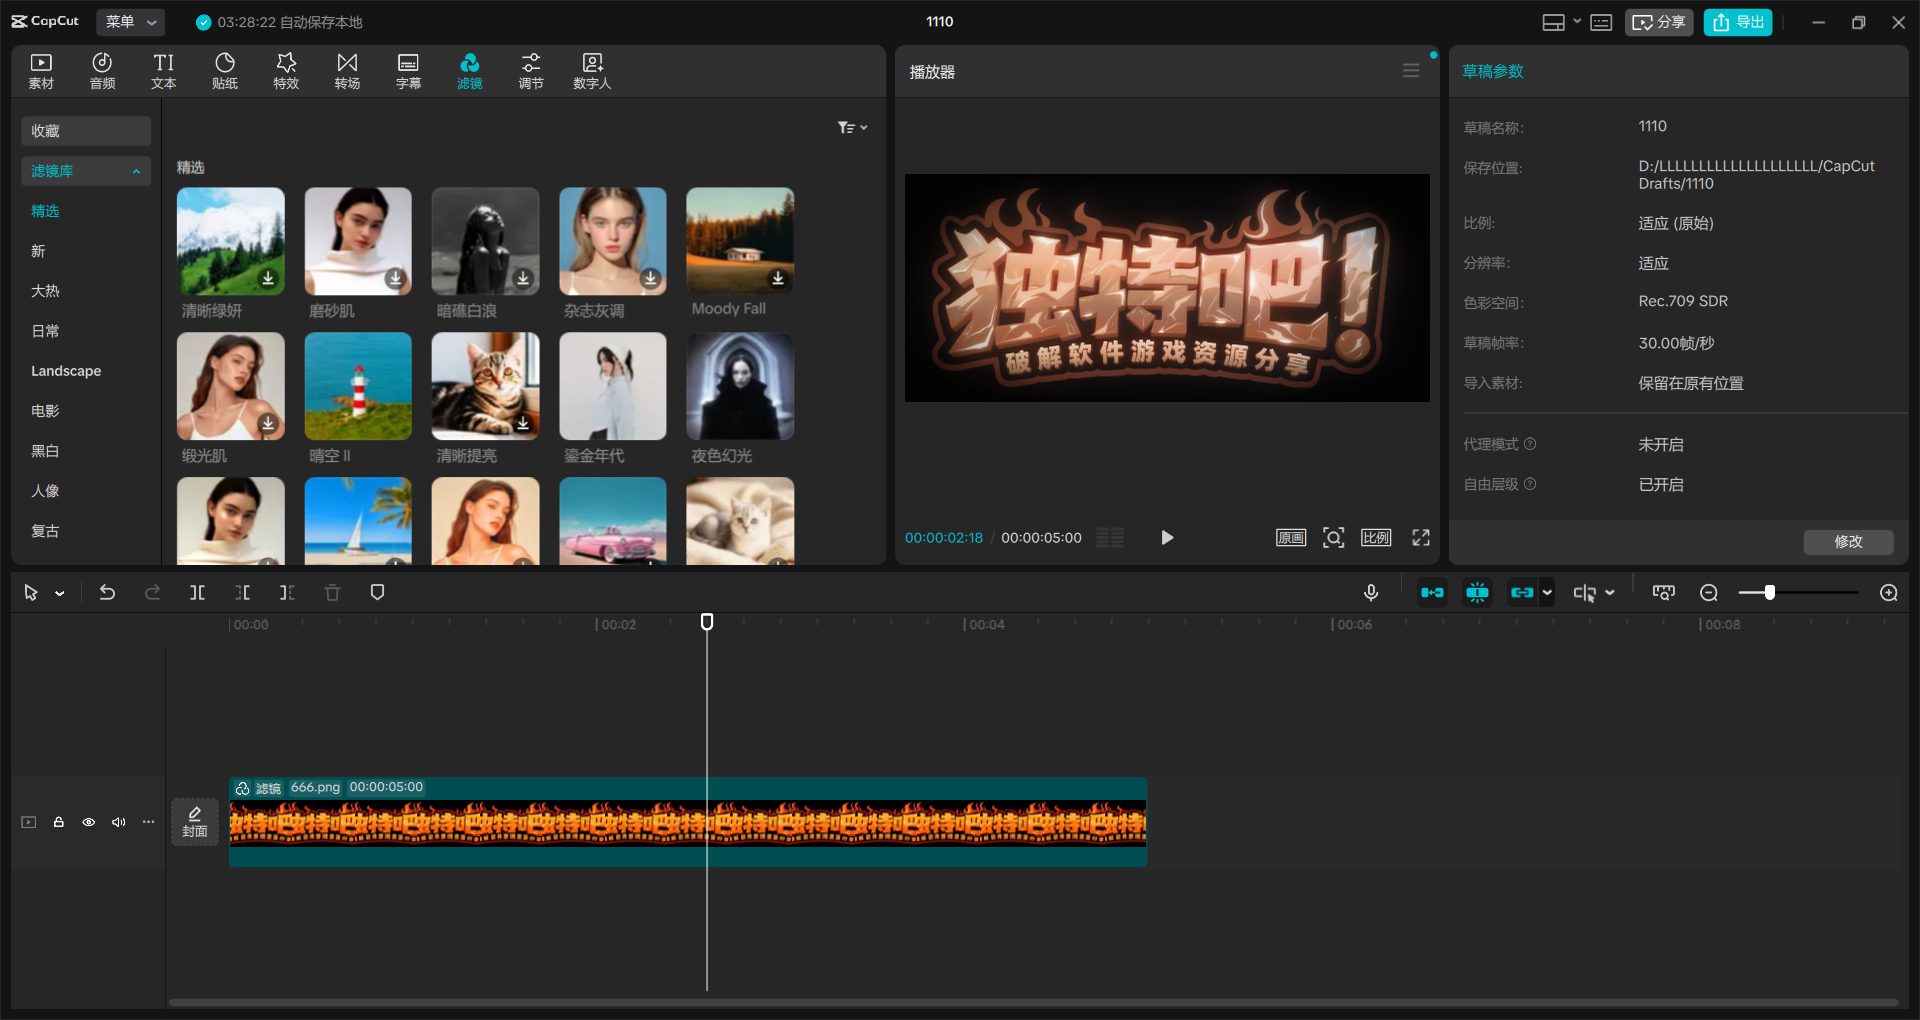The height and width of the screenshot is (1020, 1920).
Task: Switch to the Landscape filter category
Action: 66,370
